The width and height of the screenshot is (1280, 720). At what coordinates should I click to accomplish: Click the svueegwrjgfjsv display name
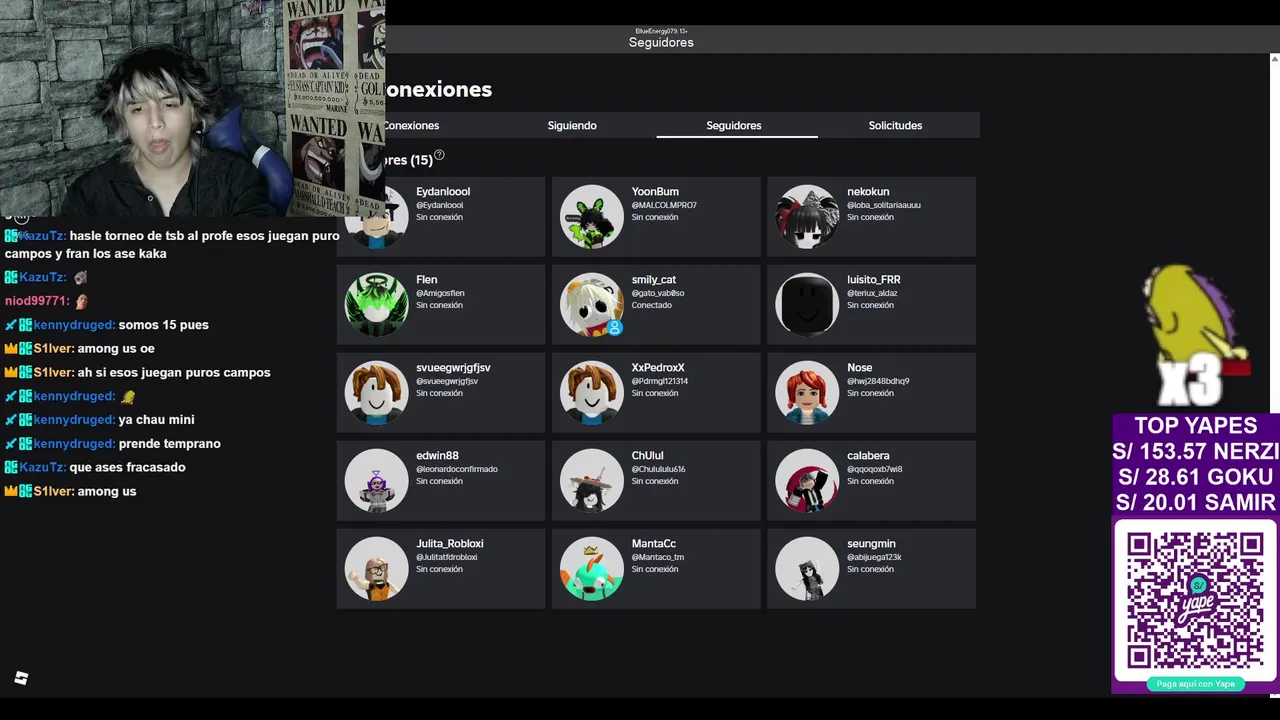[453, 368]
